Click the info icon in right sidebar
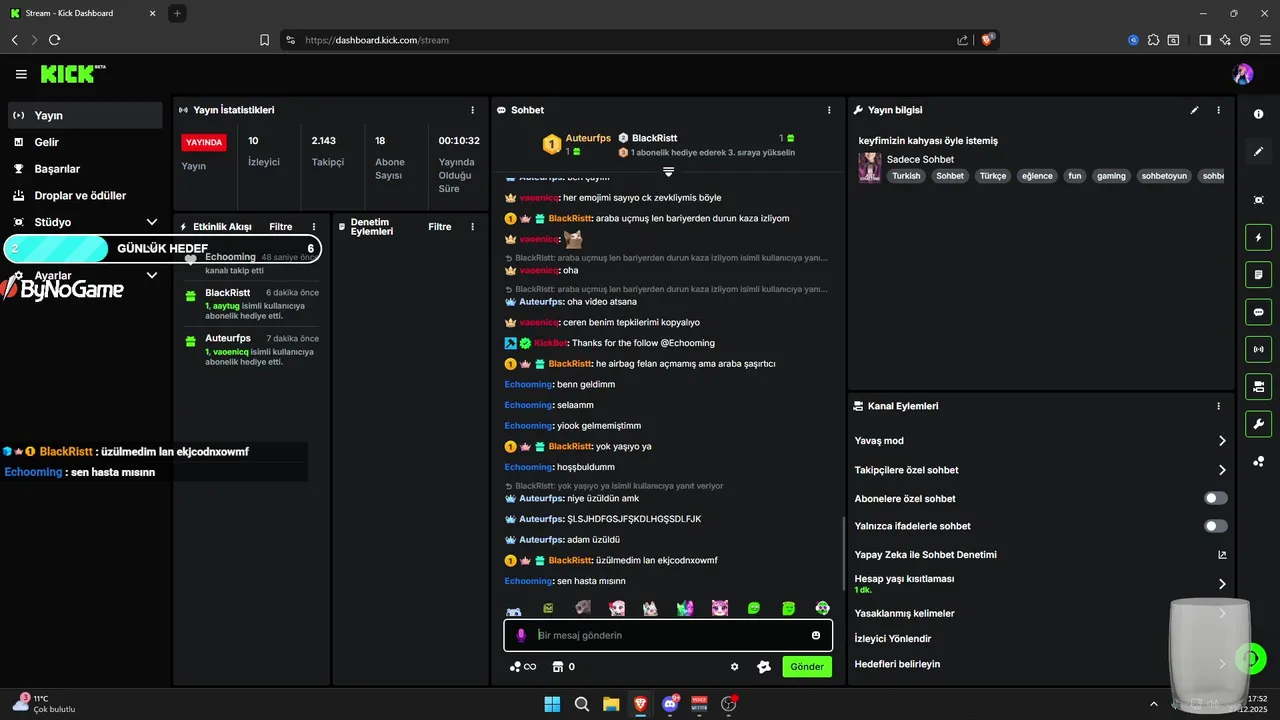1280x720 pixels. (1258, 114)
